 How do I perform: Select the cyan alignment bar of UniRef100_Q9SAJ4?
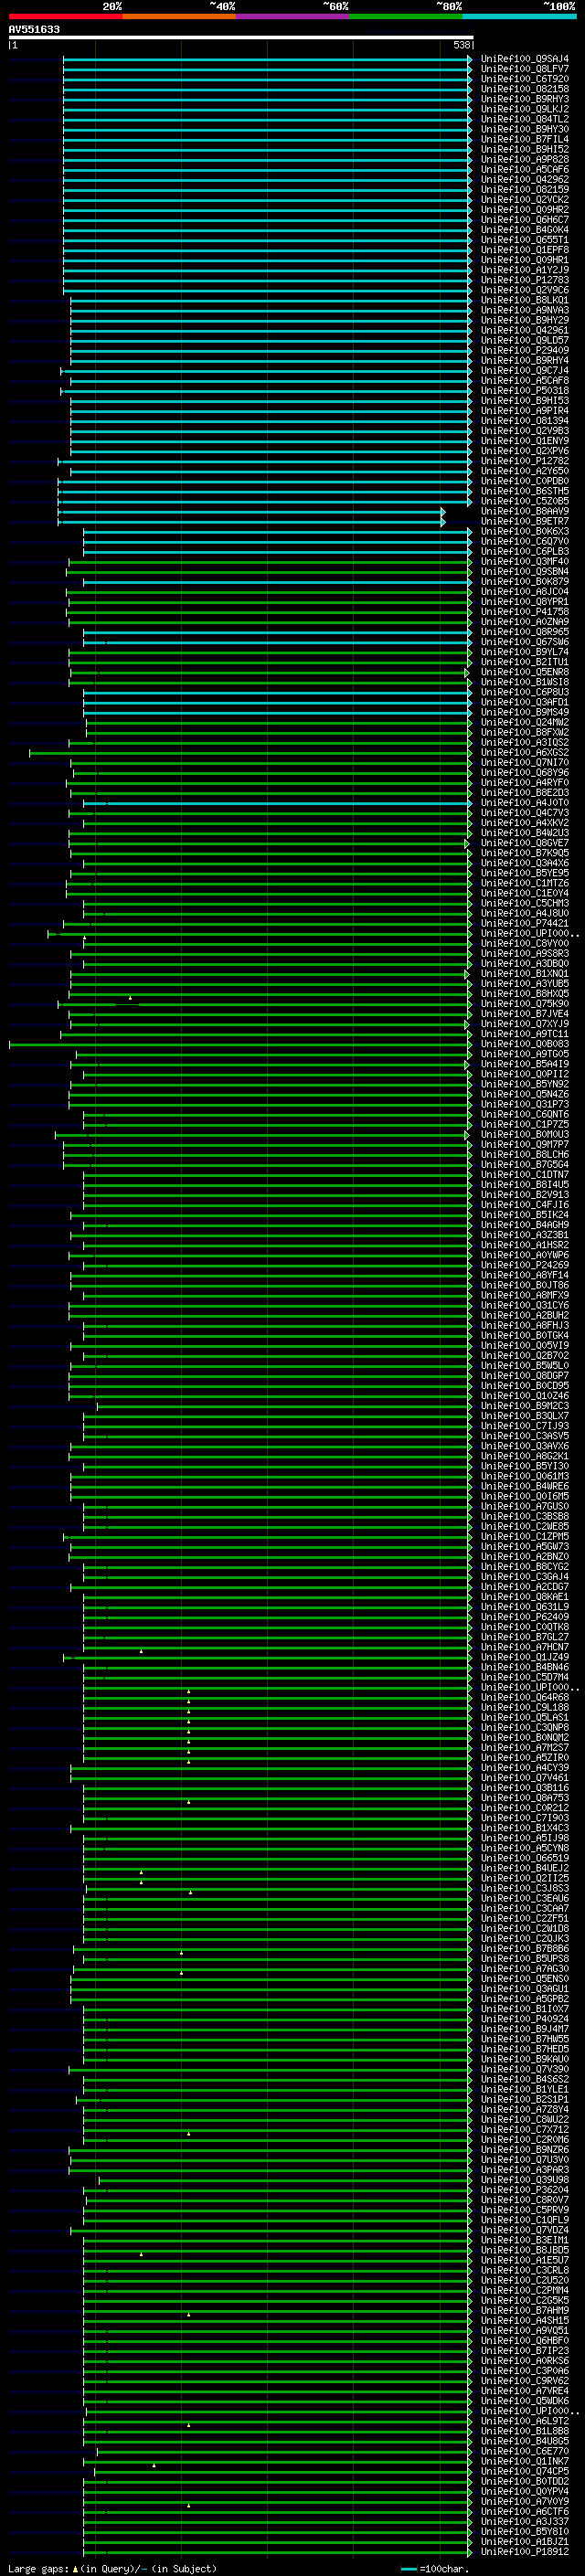(267, 59)
